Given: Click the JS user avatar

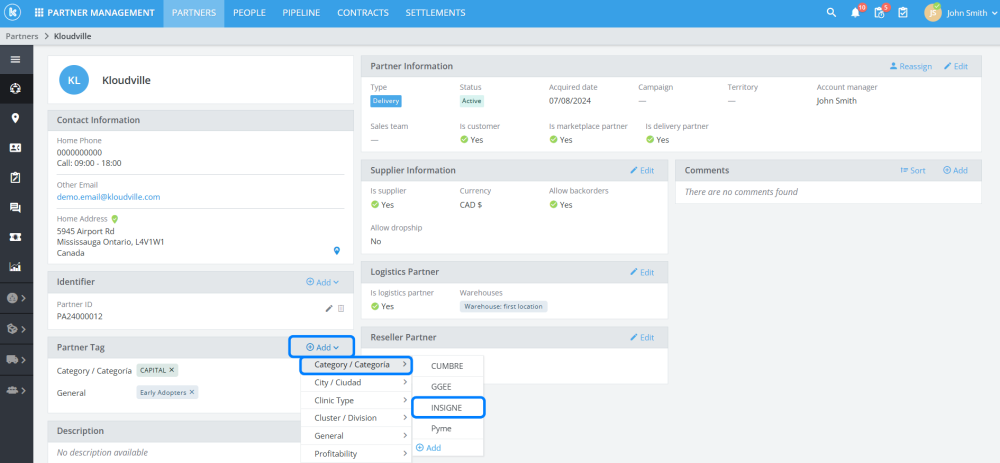Looking at the screenshot, I should point(933,13).
